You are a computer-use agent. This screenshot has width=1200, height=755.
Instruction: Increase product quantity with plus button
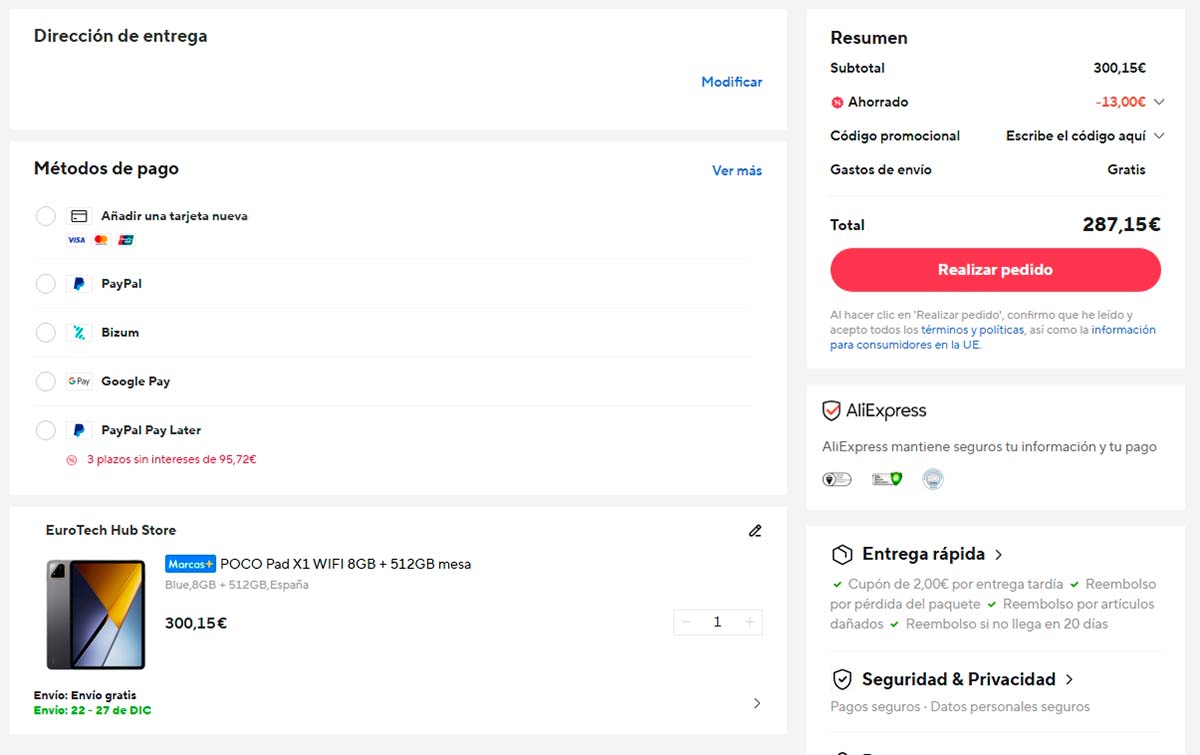749,622
